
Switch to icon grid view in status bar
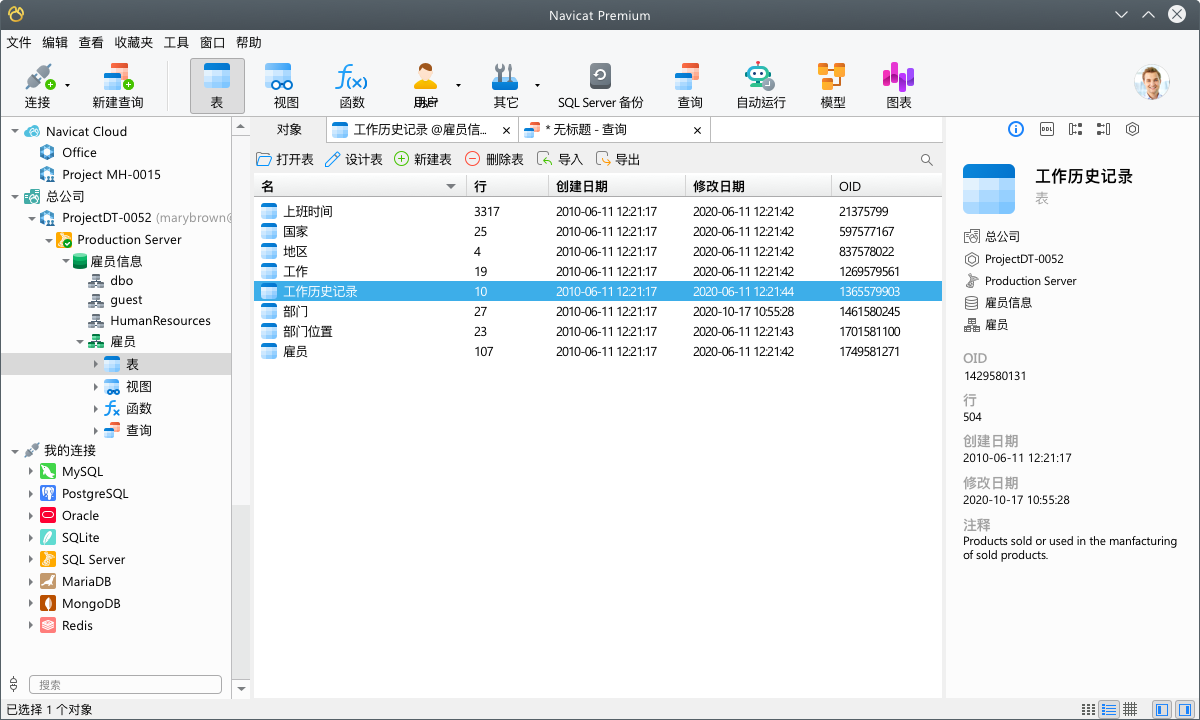1088,709
